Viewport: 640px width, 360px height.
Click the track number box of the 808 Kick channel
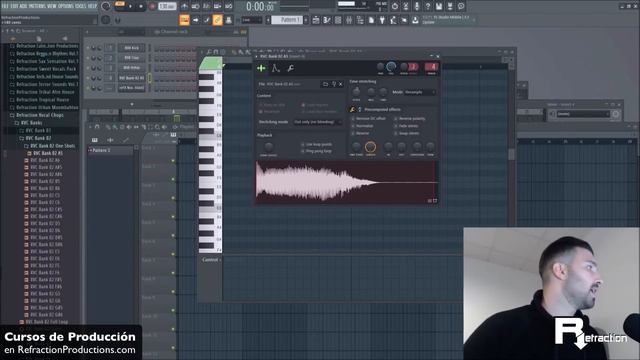(109, 48)
